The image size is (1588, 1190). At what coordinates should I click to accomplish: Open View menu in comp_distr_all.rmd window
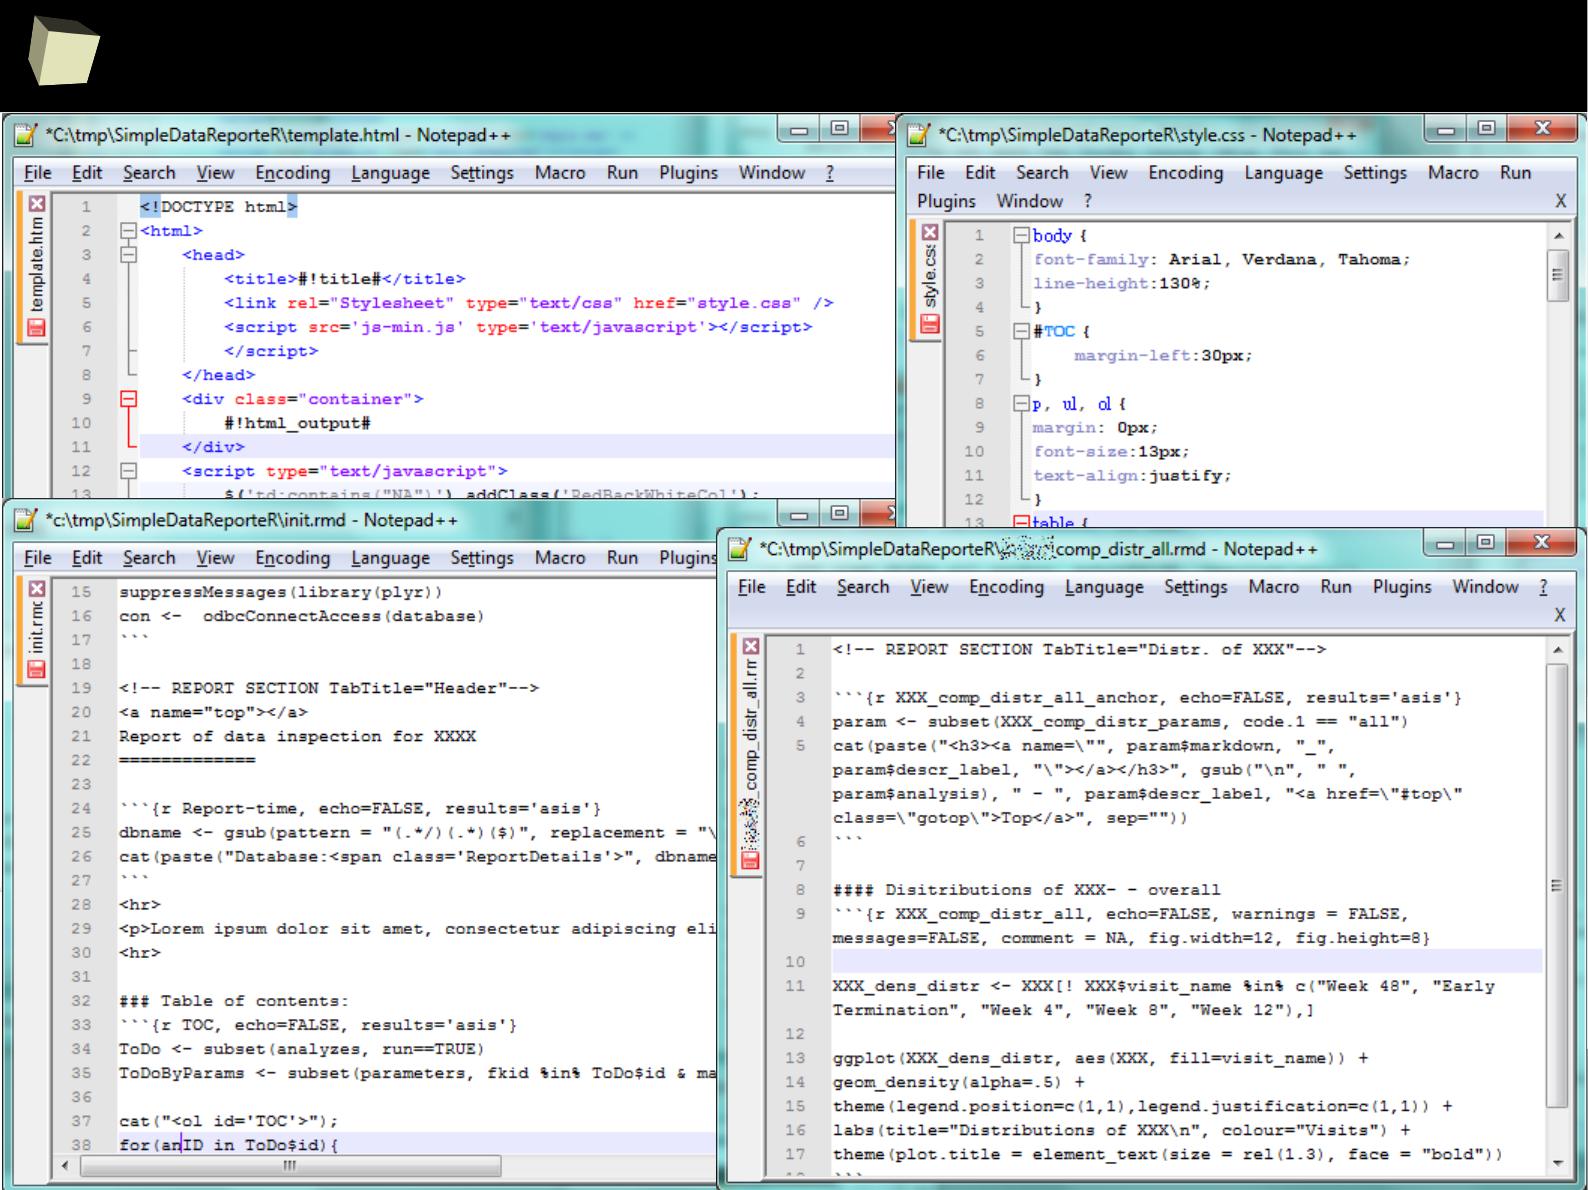click(x=929, y=587)
